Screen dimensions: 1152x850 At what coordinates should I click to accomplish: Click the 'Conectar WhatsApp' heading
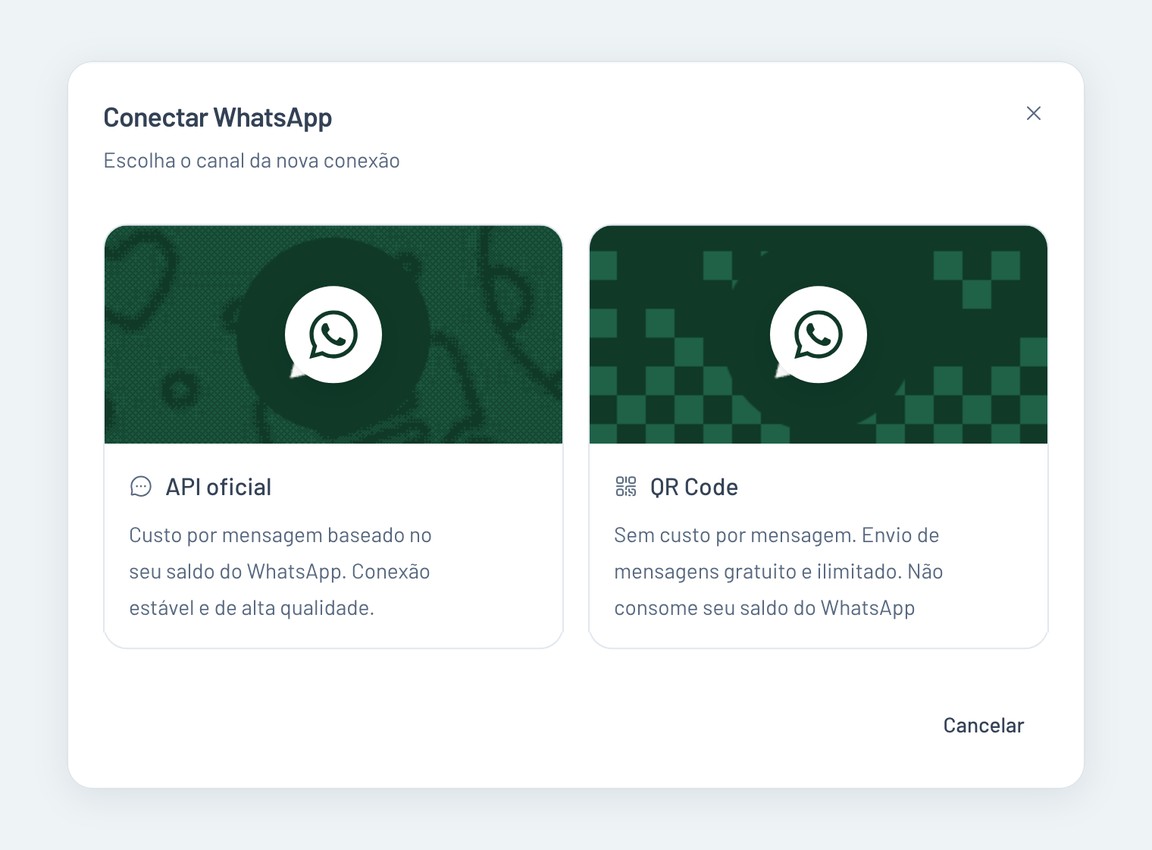[x=217, y=118]
